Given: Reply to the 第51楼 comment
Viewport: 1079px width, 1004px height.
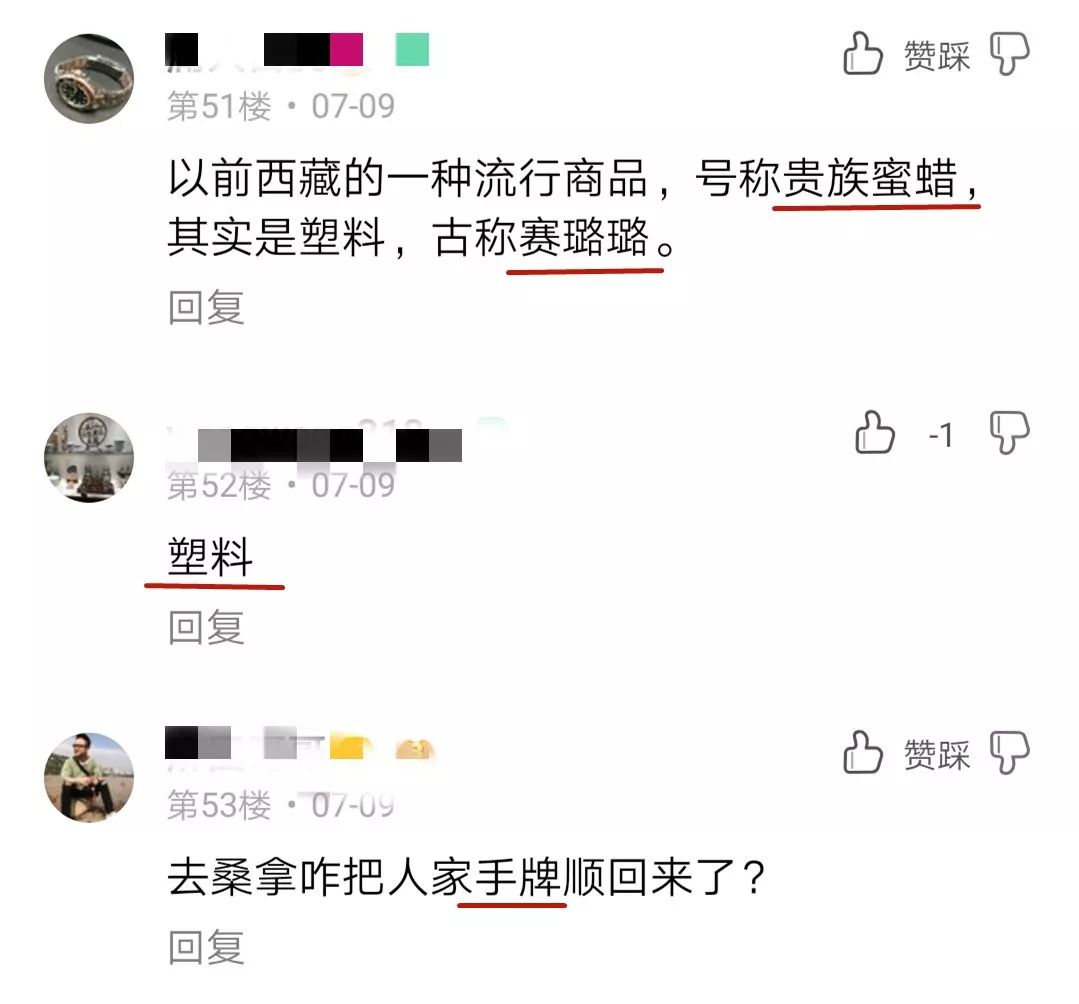Looking at the screenshot, I should 206,307.
